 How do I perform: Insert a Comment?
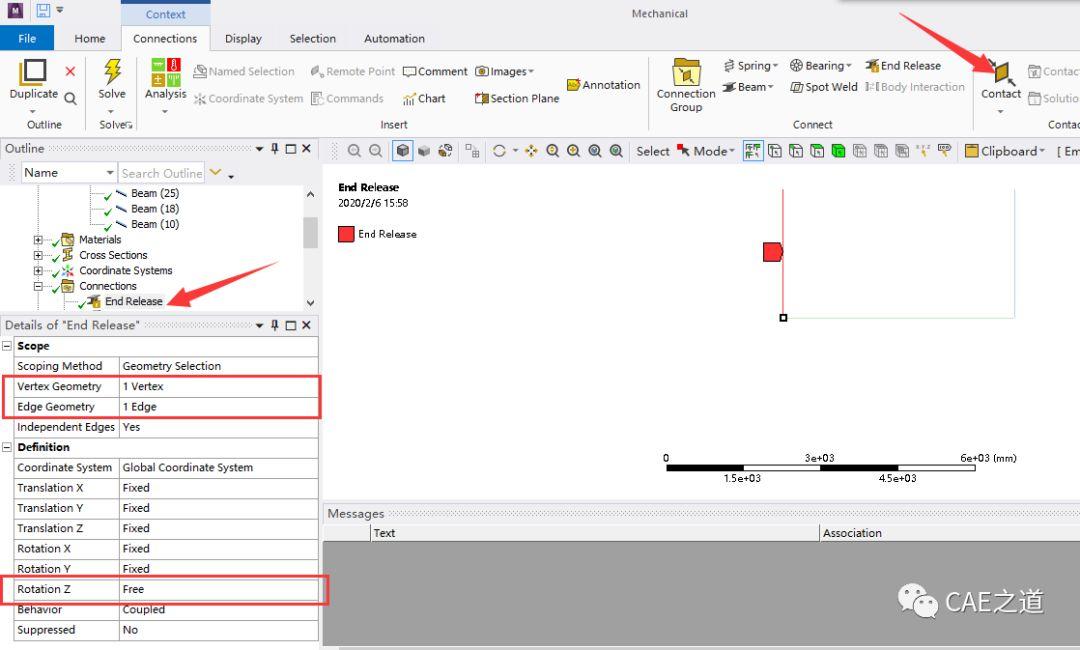(x=435, y=72)
